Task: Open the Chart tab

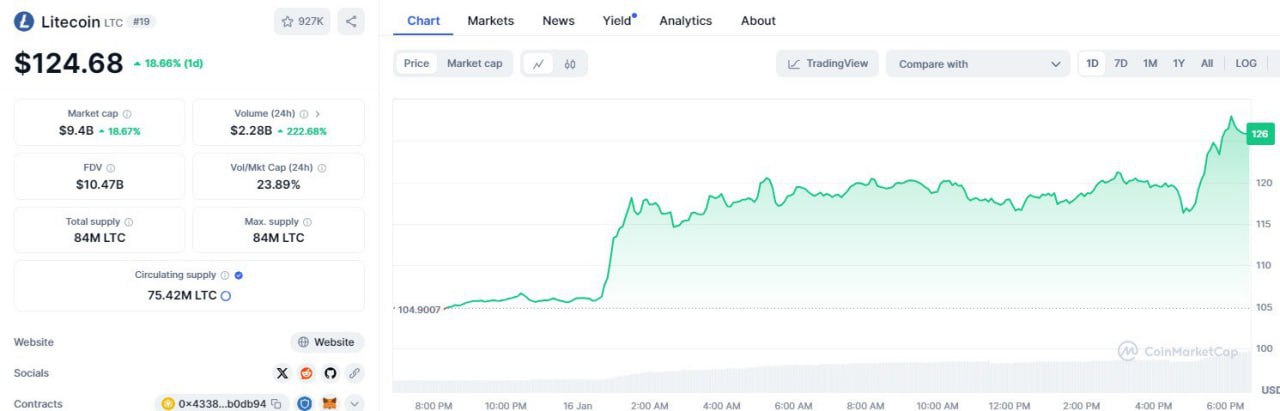Action: [x=423, y=20]
